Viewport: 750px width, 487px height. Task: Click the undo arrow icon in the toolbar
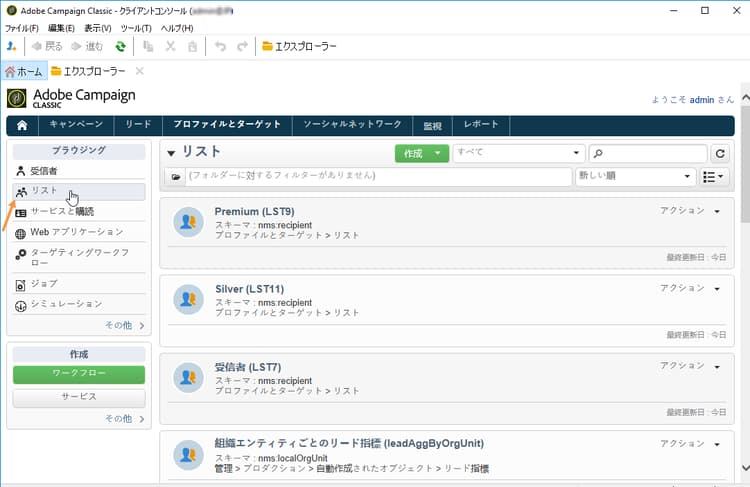(x=220, y=46)
